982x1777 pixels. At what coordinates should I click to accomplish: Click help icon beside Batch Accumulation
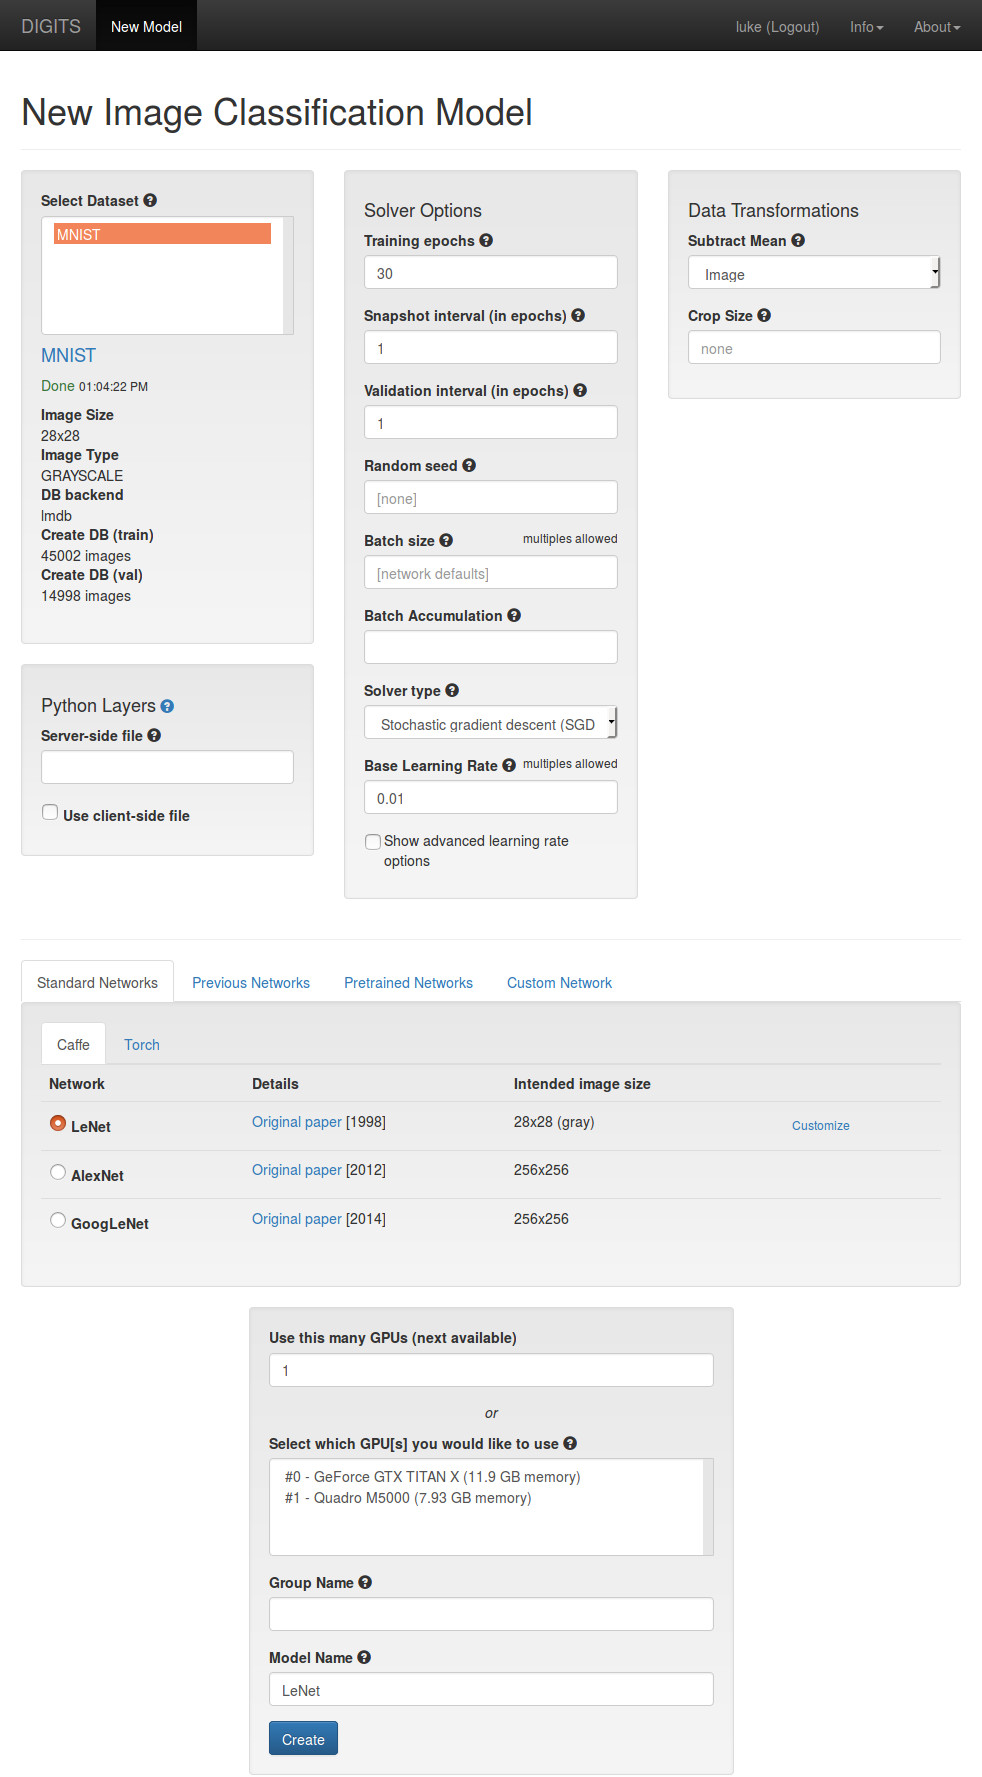pyautogui.click(x=514, y=615)
